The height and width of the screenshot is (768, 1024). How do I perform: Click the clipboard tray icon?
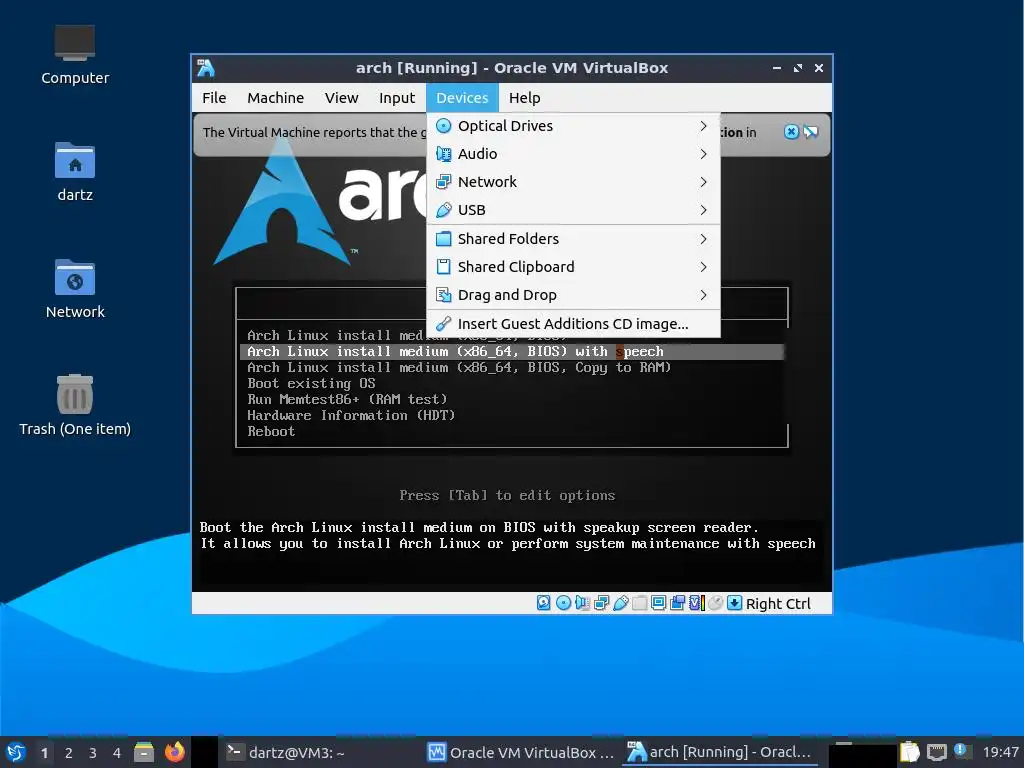[x=909, y=752]
